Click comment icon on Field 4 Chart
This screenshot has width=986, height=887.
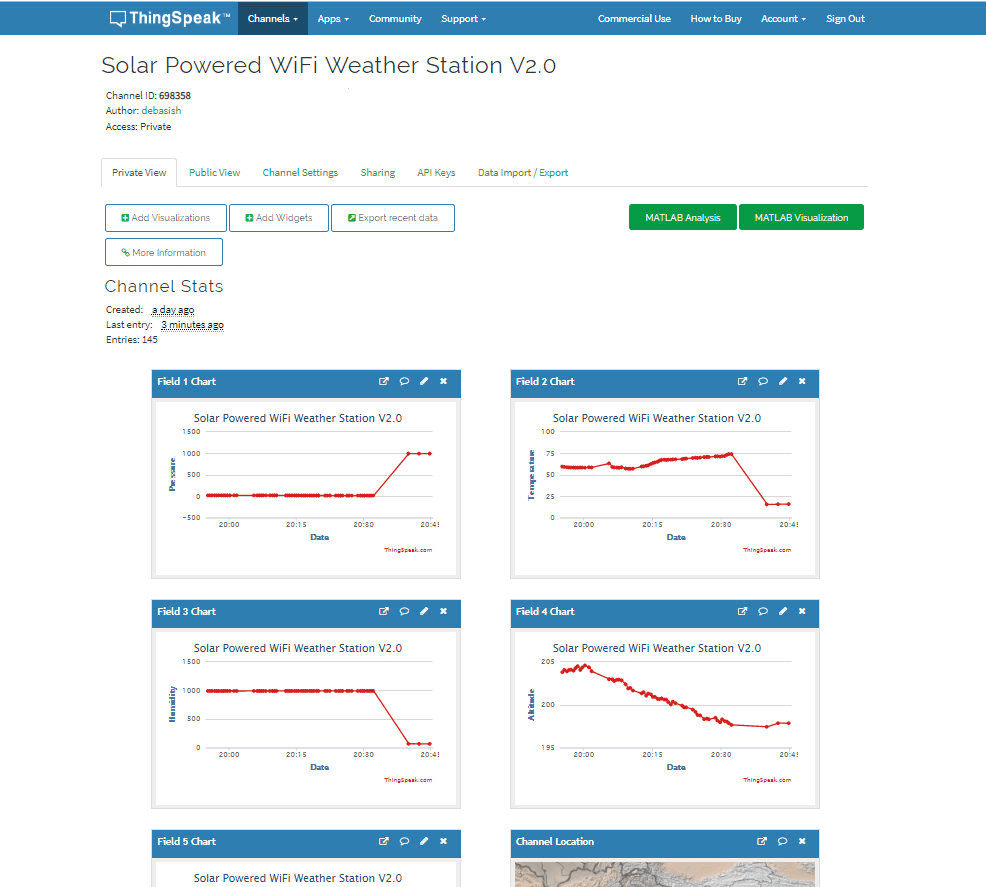(x=763, y=611)
